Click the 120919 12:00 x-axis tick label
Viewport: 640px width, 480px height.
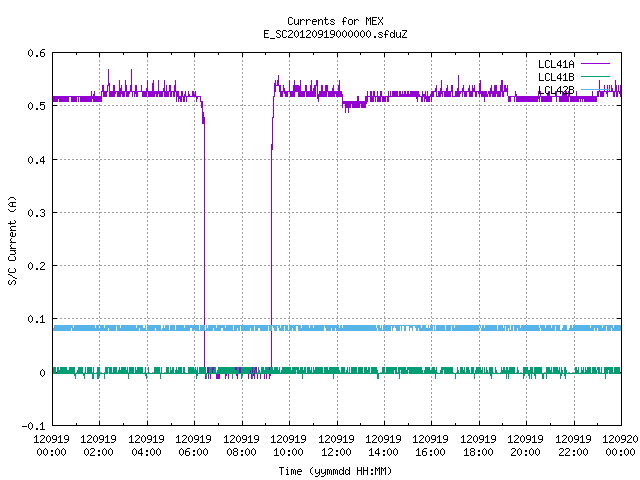pos(336,446)
